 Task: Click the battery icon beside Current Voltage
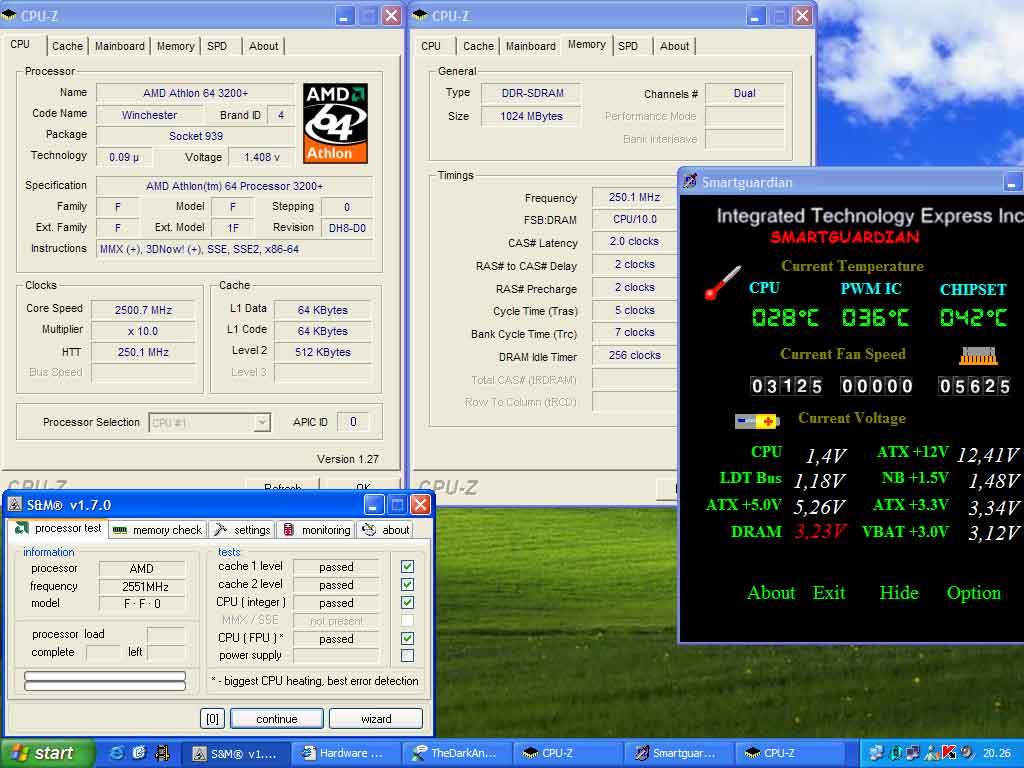click(x=757, y=421)
